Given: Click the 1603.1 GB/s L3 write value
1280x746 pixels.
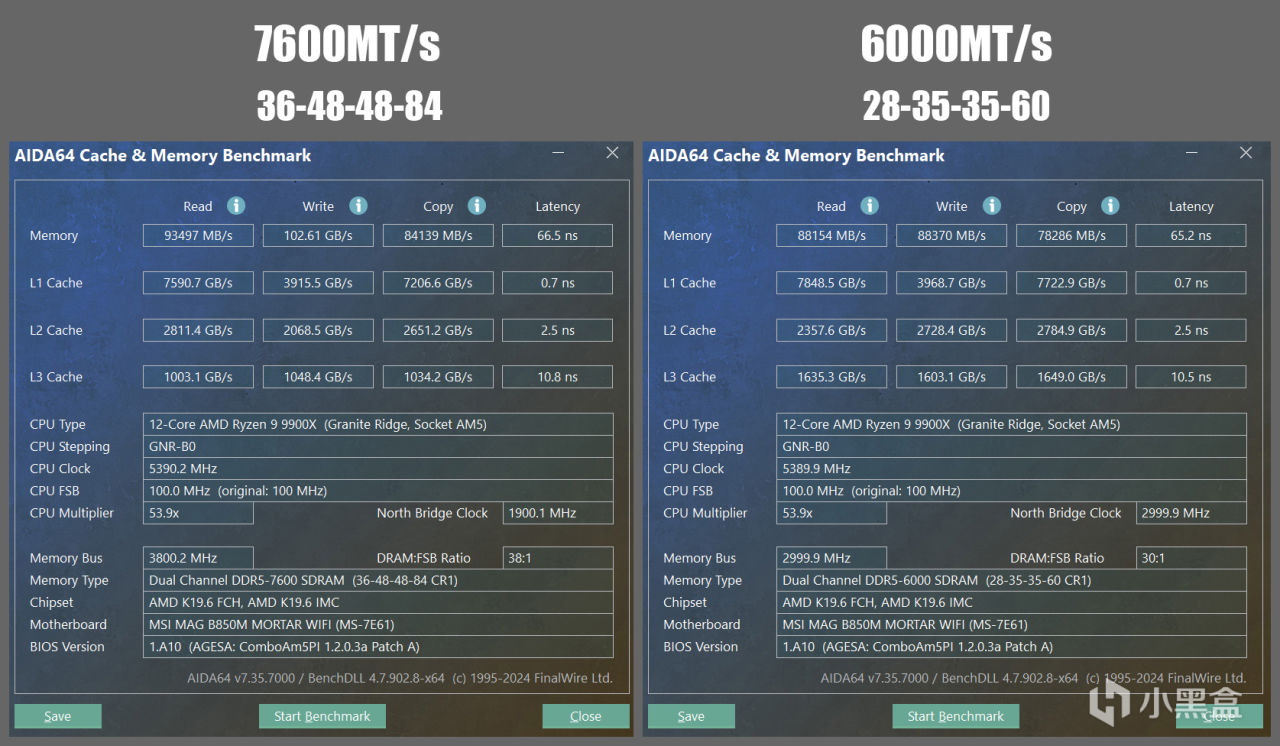Looking at the screenshot, I should 952,377.
